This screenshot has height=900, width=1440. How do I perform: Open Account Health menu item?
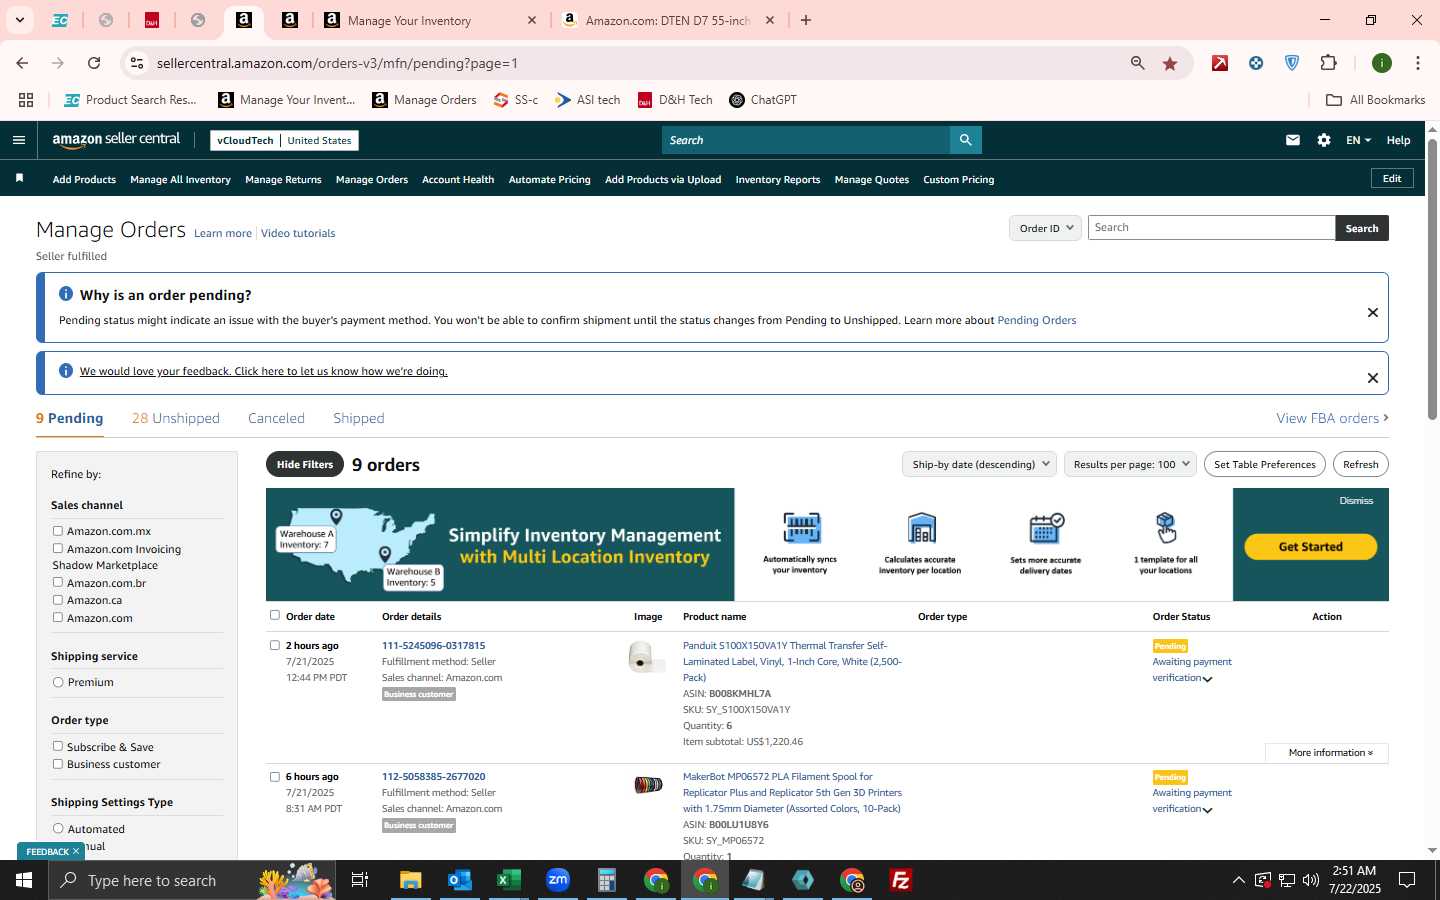click(x=458, y=180)
